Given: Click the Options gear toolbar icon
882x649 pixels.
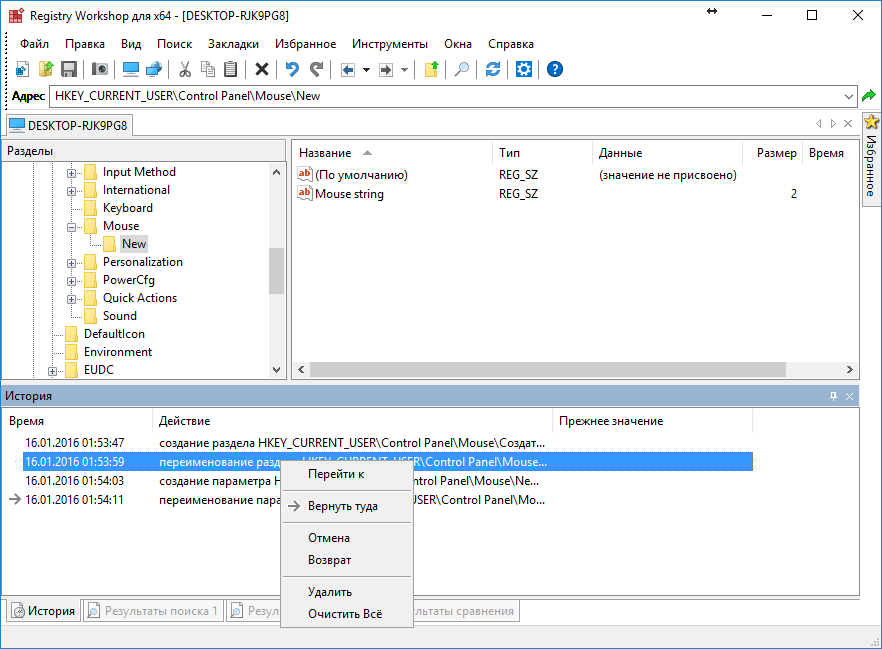Looking at the screenshot, I should point(524,69).
